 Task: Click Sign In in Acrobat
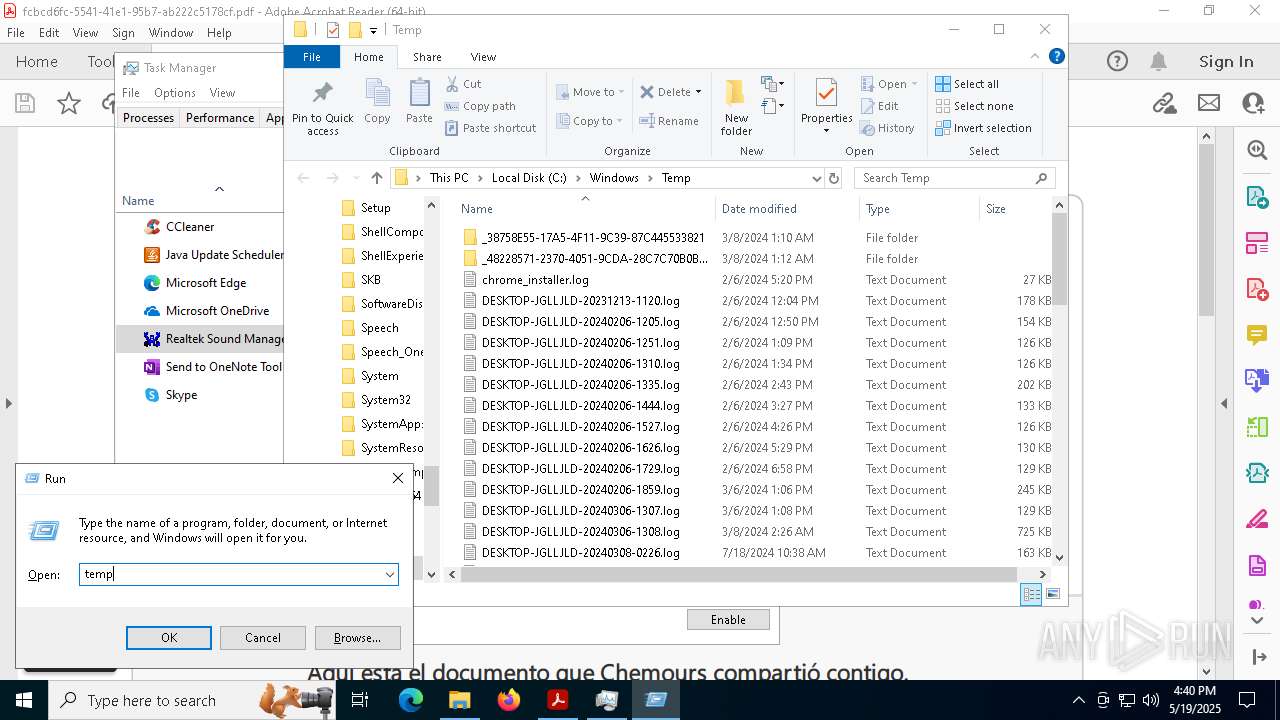1226,62
